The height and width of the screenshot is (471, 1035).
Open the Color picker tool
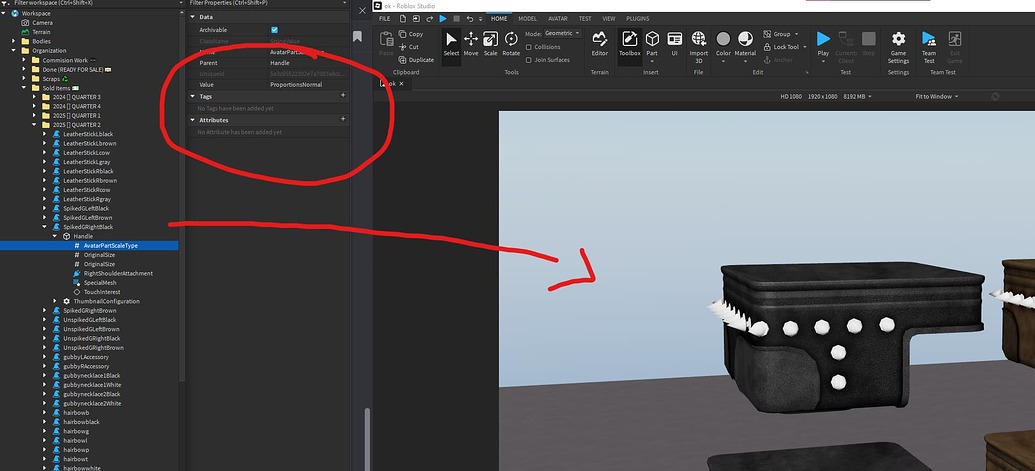723,44
